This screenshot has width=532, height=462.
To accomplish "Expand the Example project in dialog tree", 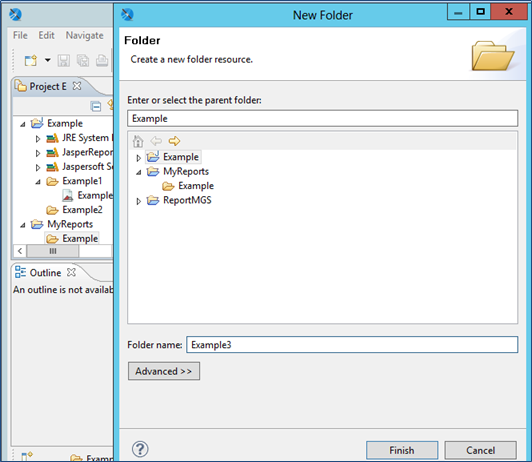I will point(138,158).
